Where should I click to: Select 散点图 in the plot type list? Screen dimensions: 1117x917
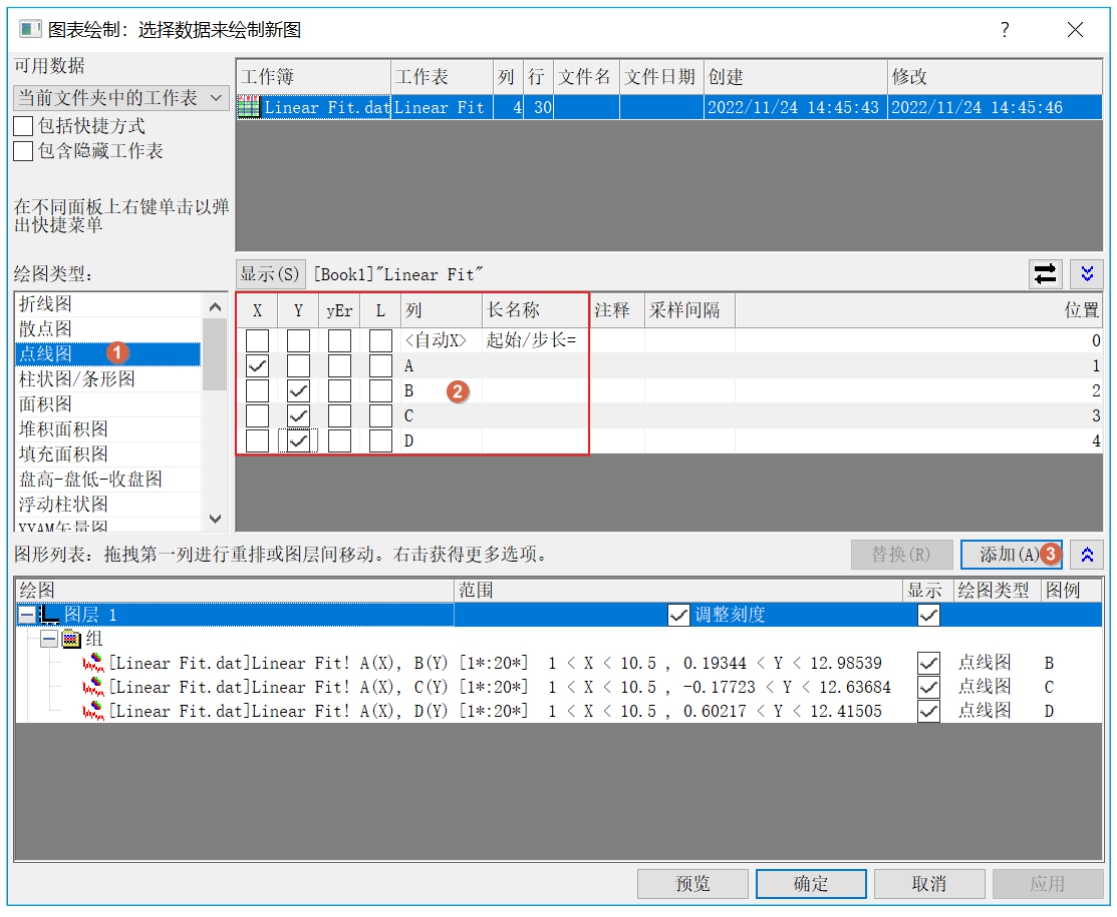coord(46,329)
